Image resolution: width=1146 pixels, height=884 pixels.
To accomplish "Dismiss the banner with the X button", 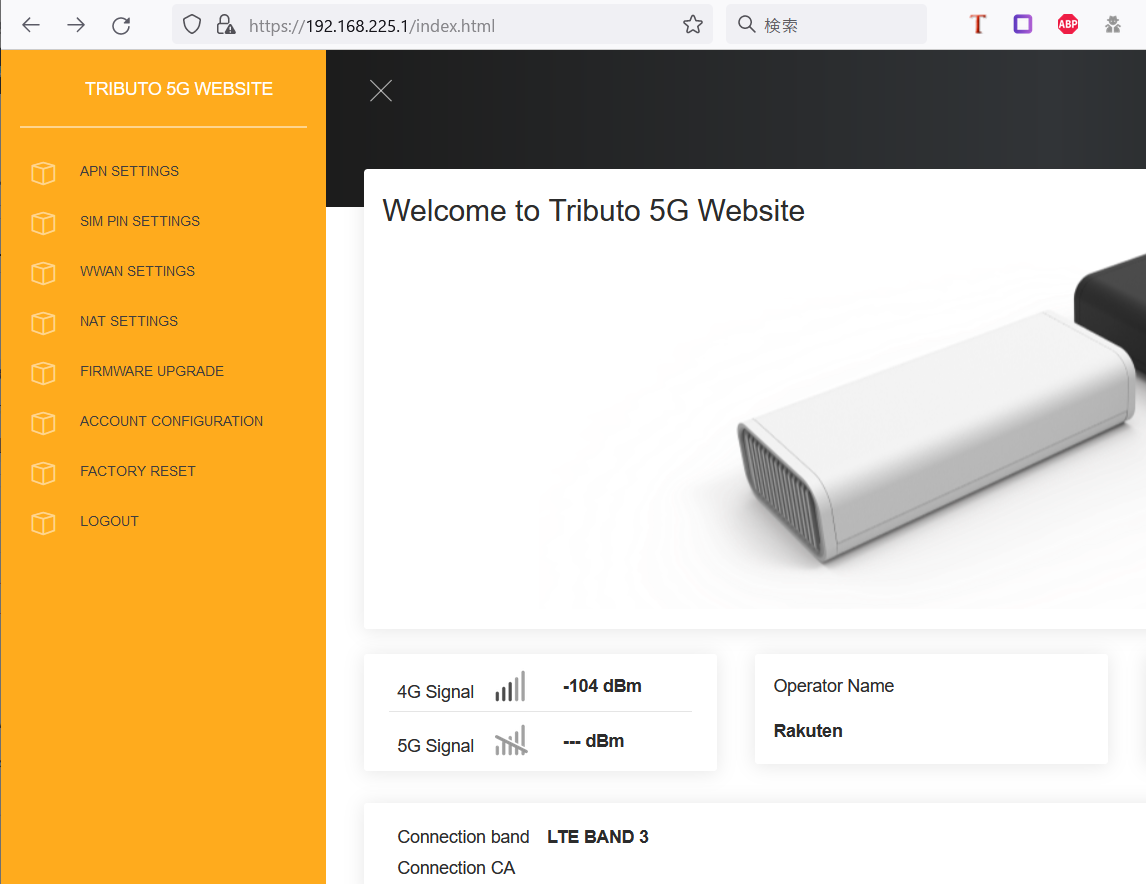I will [x=381, y=90].
